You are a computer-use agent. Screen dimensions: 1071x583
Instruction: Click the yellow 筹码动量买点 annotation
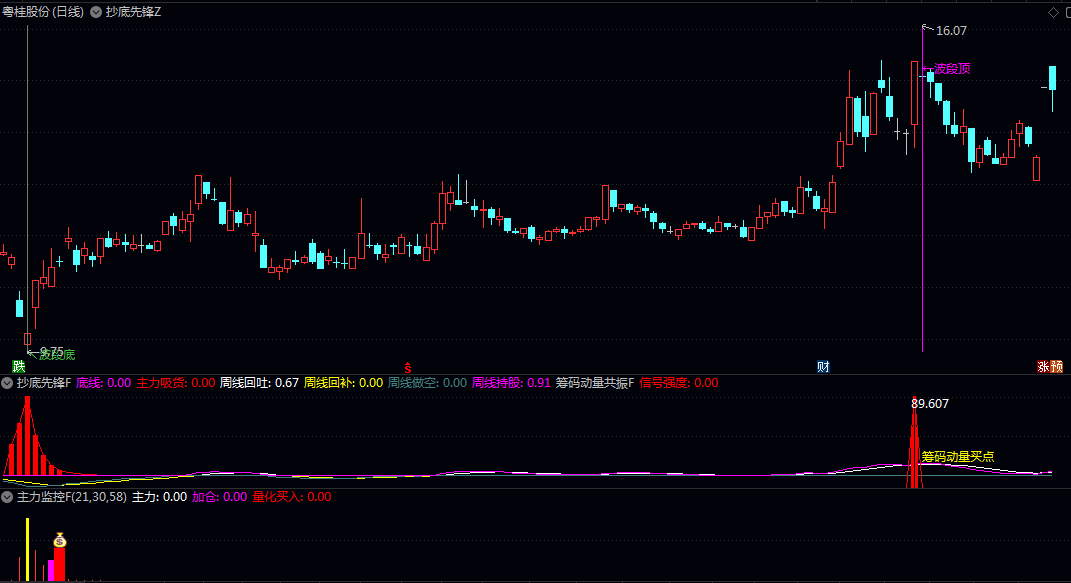958,457
